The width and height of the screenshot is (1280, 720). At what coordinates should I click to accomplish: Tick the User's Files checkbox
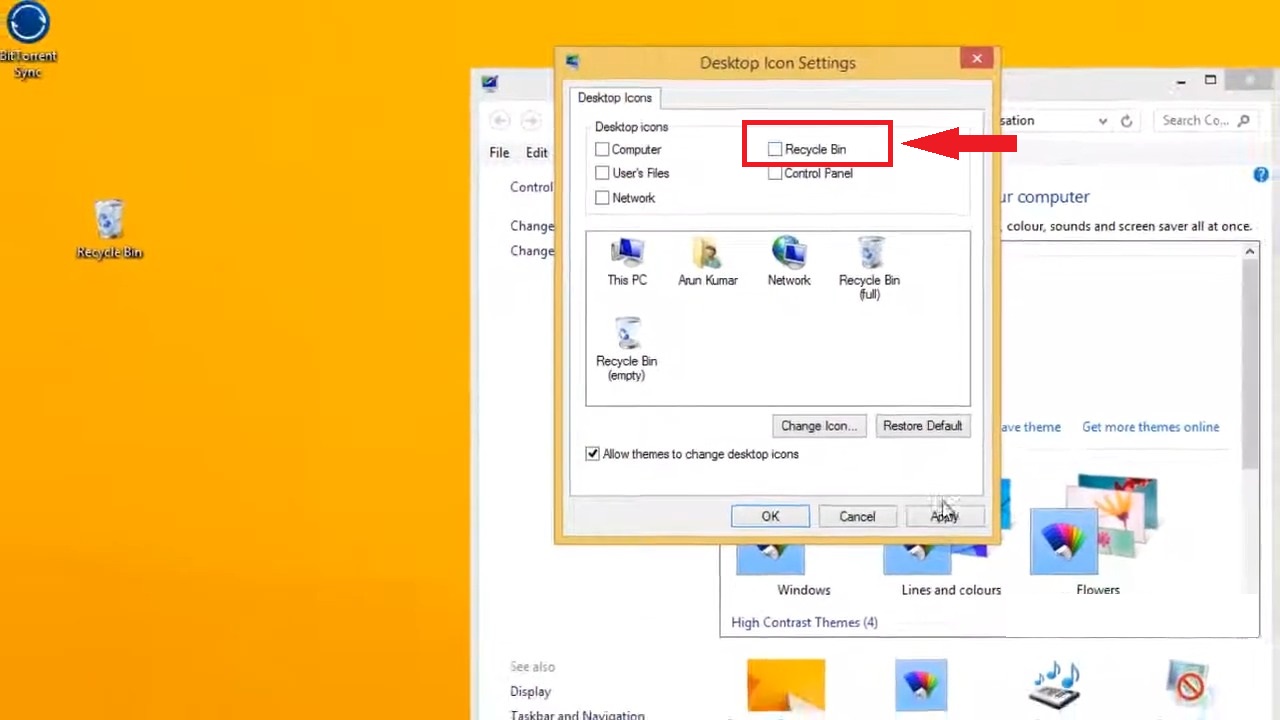pyautogui.click(x=602, y=174)
